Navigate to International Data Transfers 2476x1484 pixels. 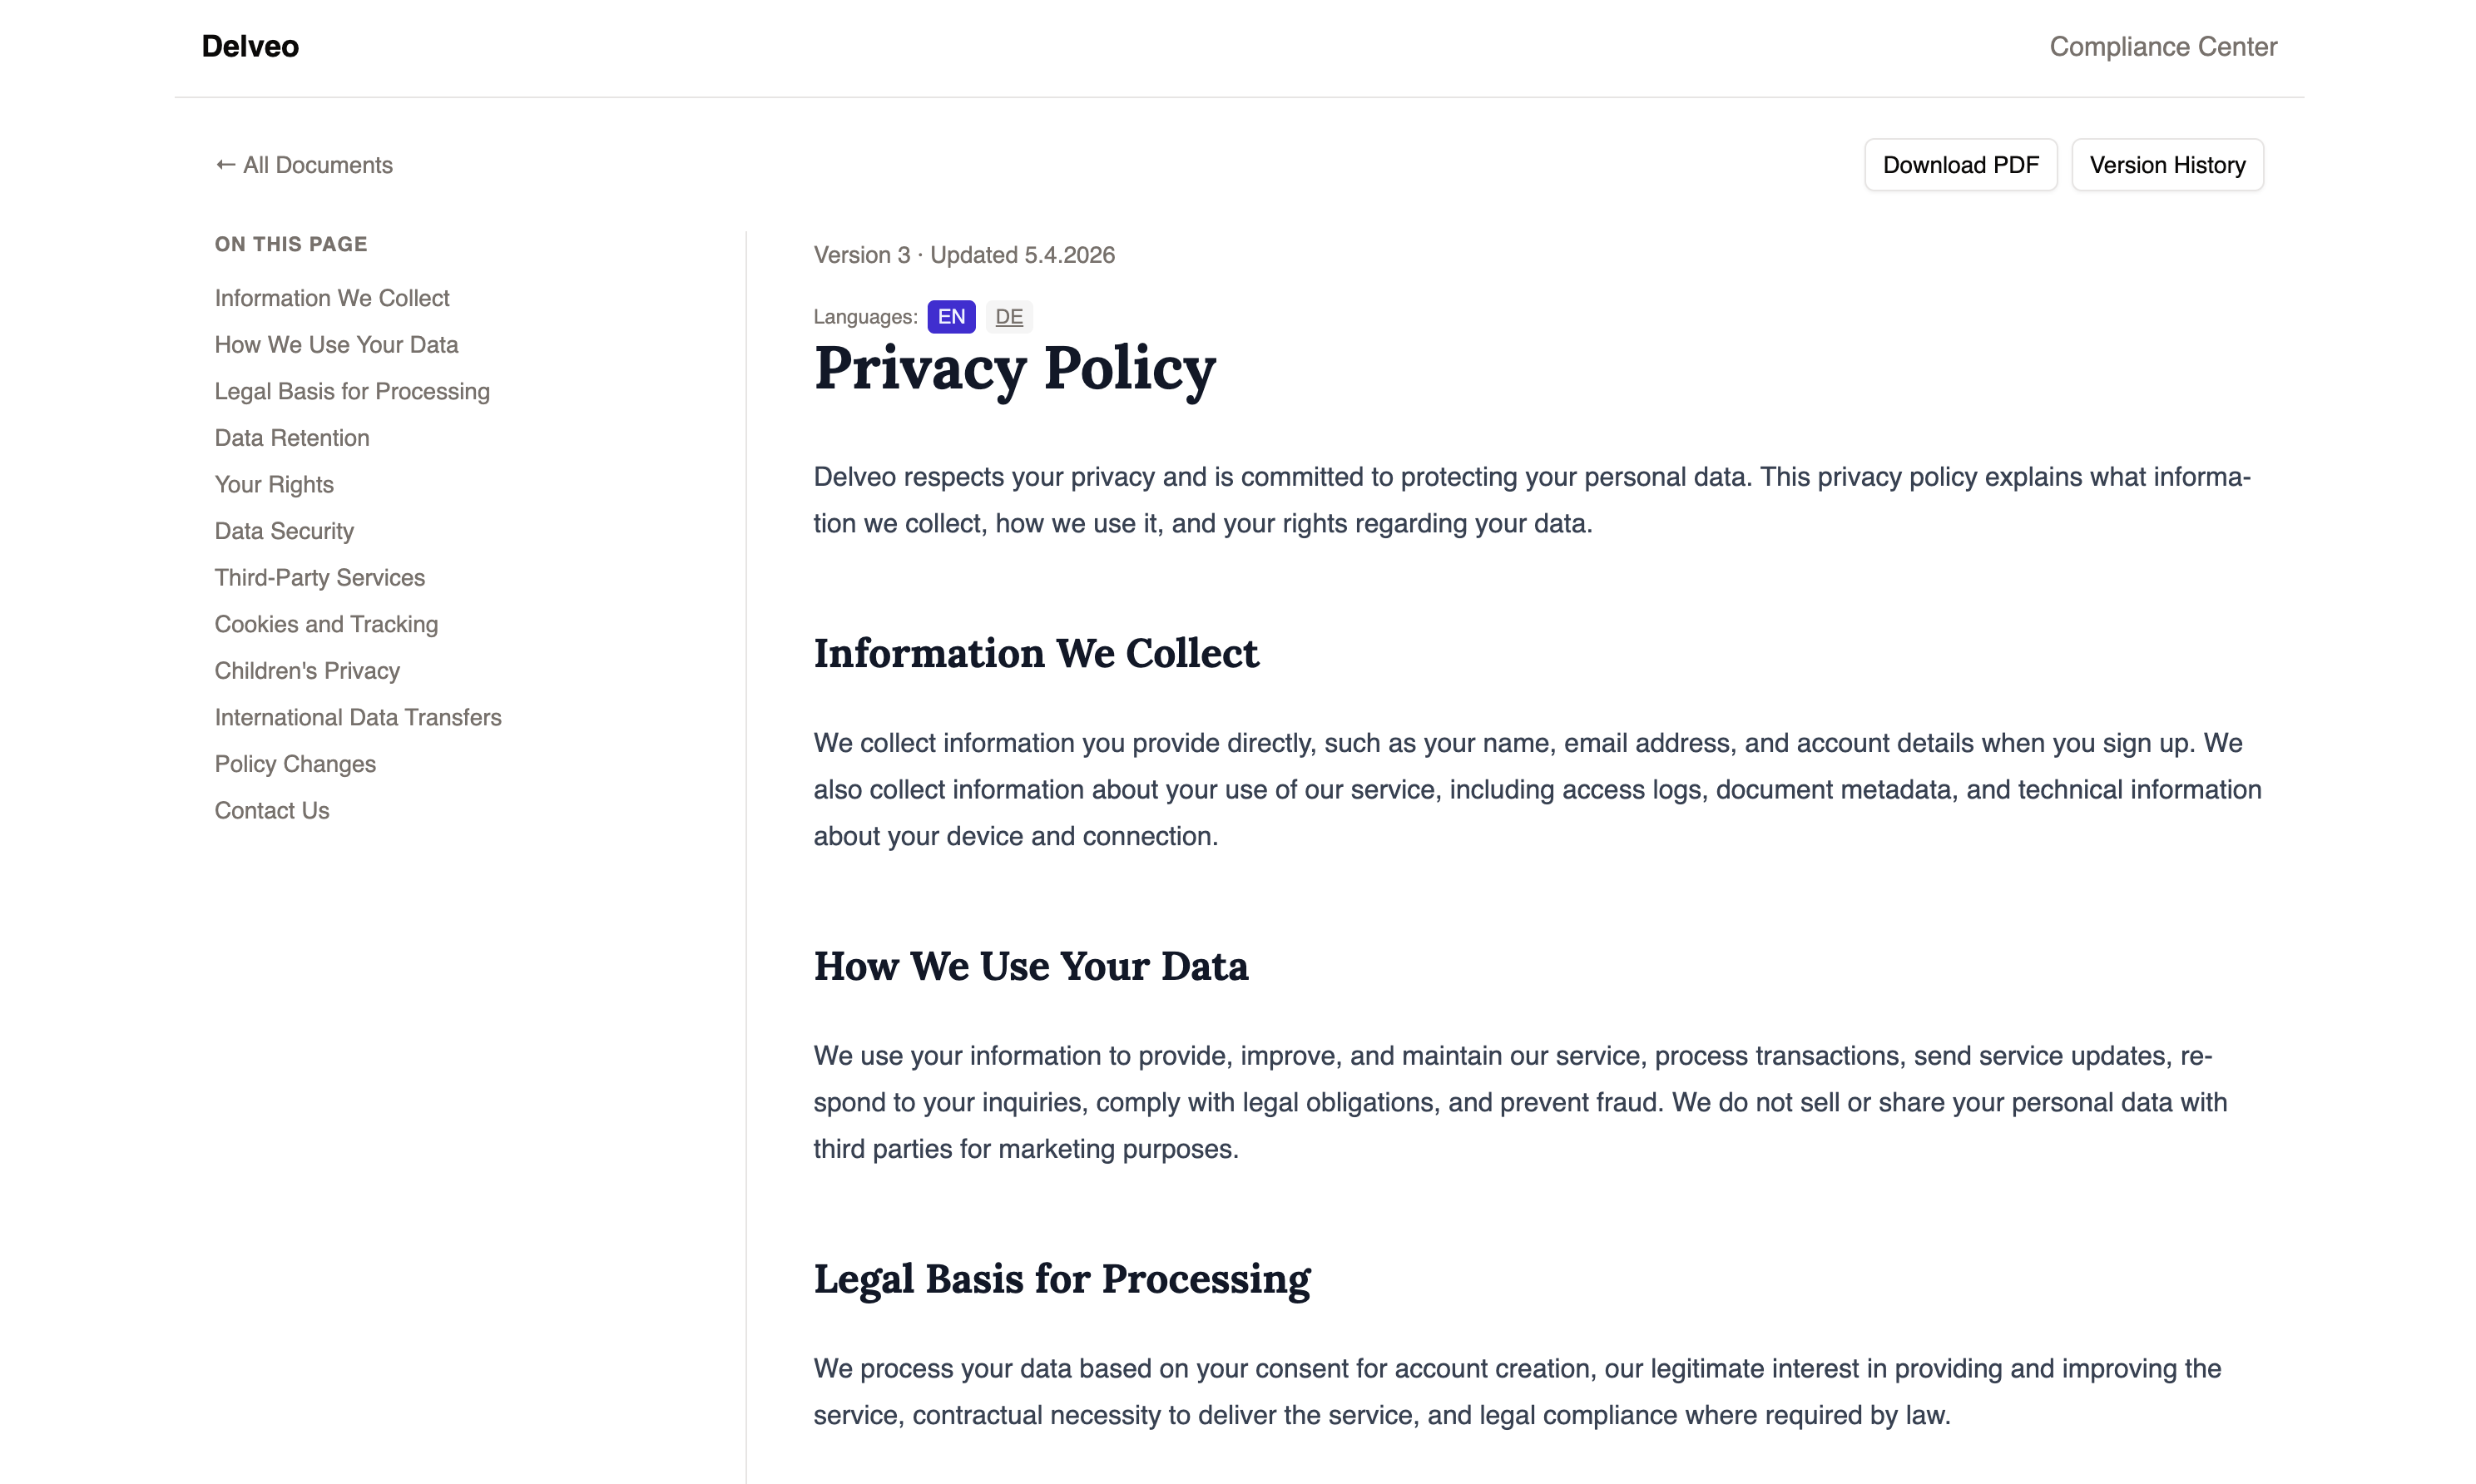tap(358, 717)
